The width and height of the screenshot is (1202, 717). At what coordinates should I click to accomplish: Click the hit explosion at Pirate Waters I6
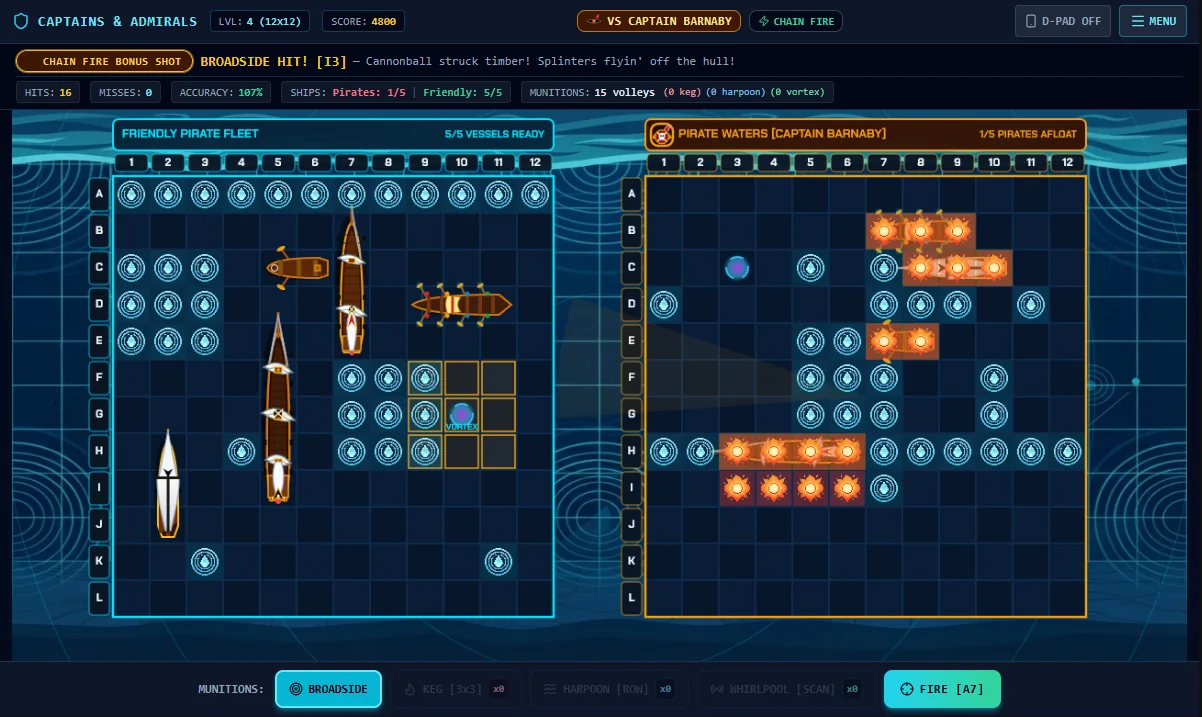pyautogui.click(x=847, y=489)
